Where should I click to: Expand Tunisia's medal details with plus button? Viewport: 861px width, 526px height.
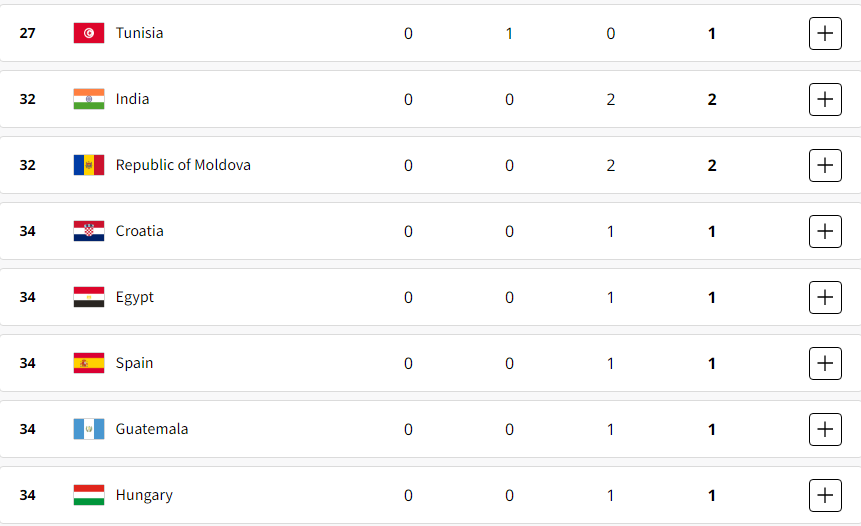825,33
